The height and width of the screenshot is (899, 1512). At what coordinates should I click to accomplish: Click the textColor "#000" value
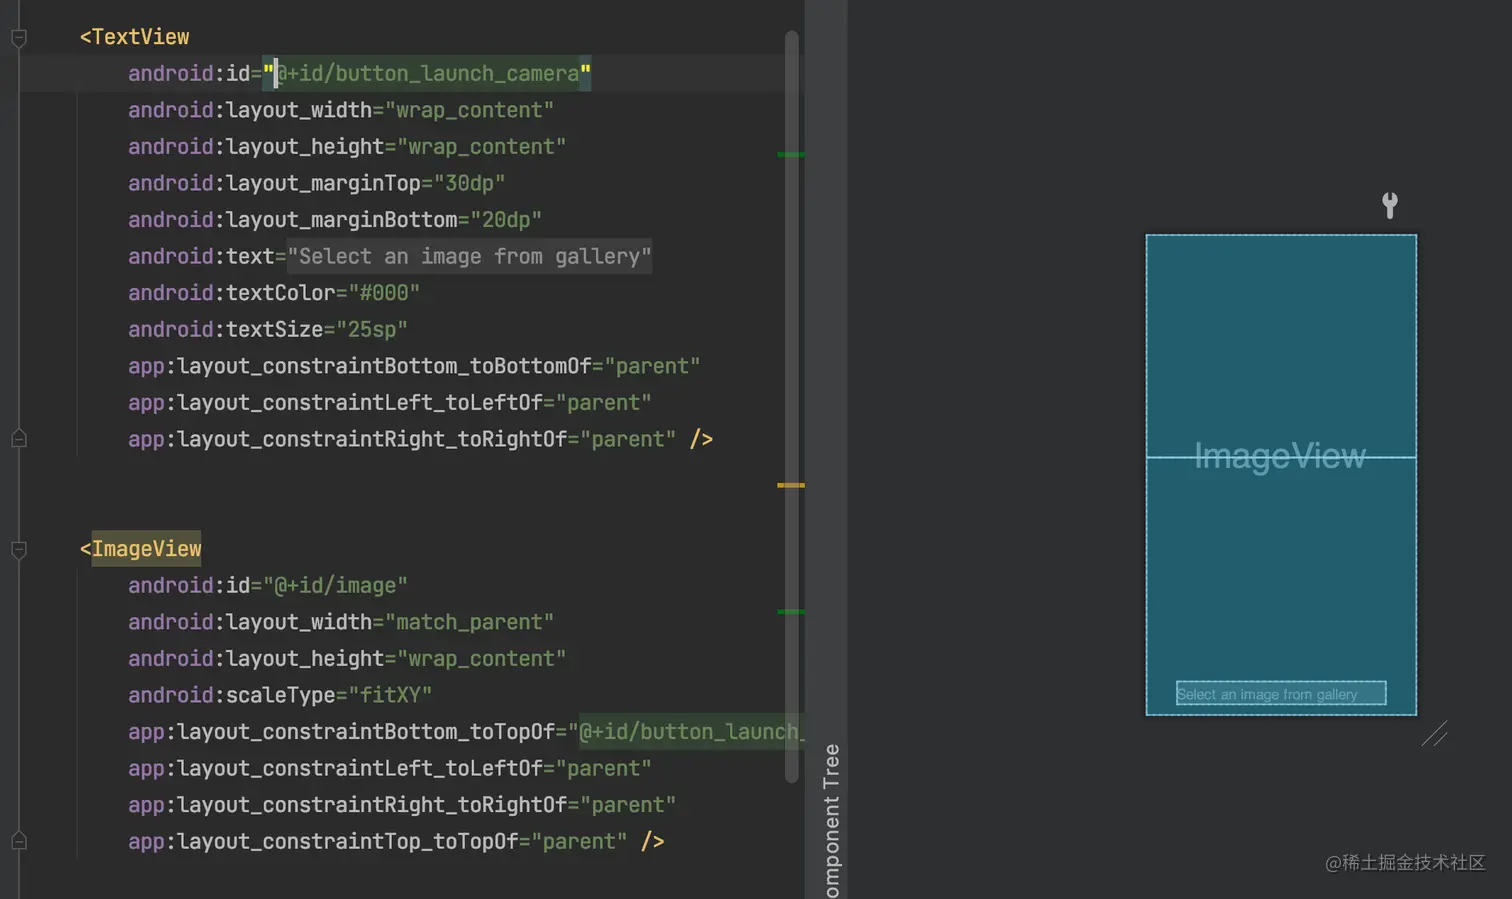384,293
